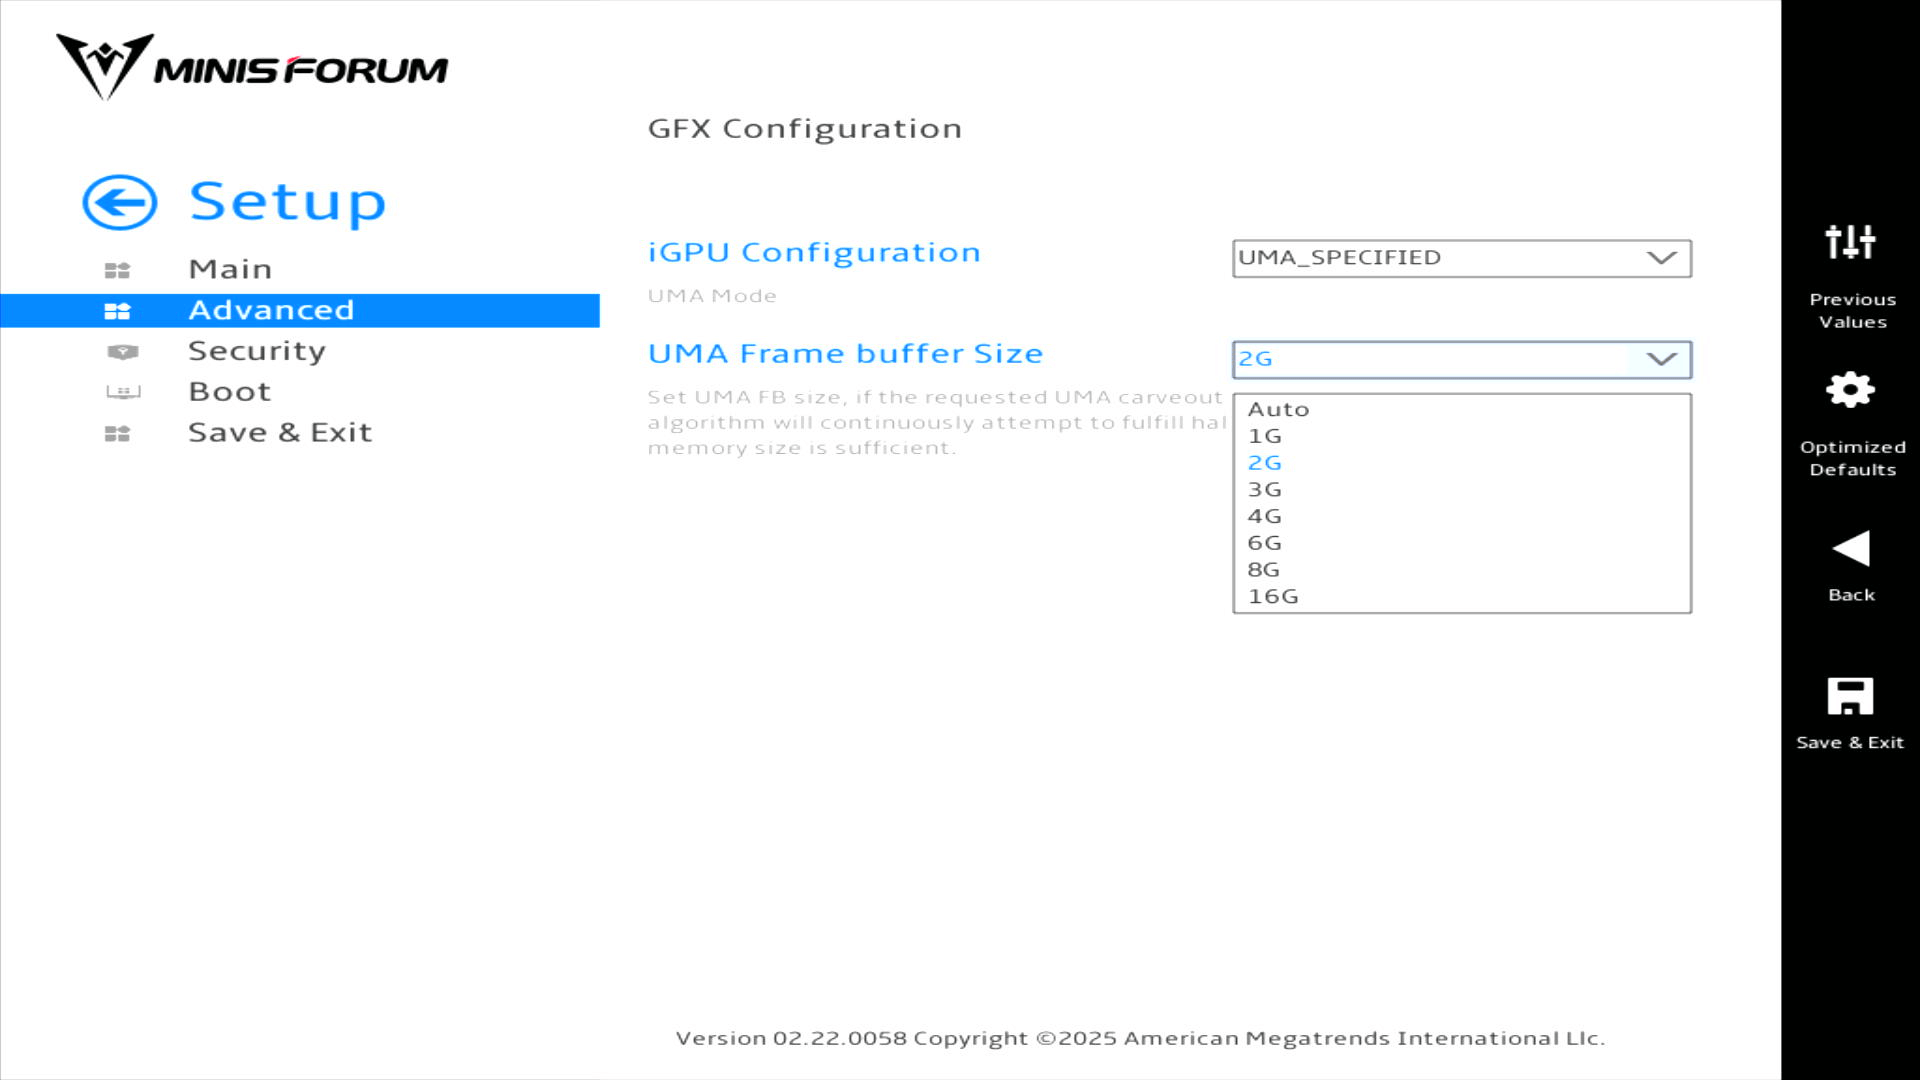
Task: Click the UMA_SPECIFIED dropdown chevron arrow
Action: pyautogui.click(x=1661, y=258)
